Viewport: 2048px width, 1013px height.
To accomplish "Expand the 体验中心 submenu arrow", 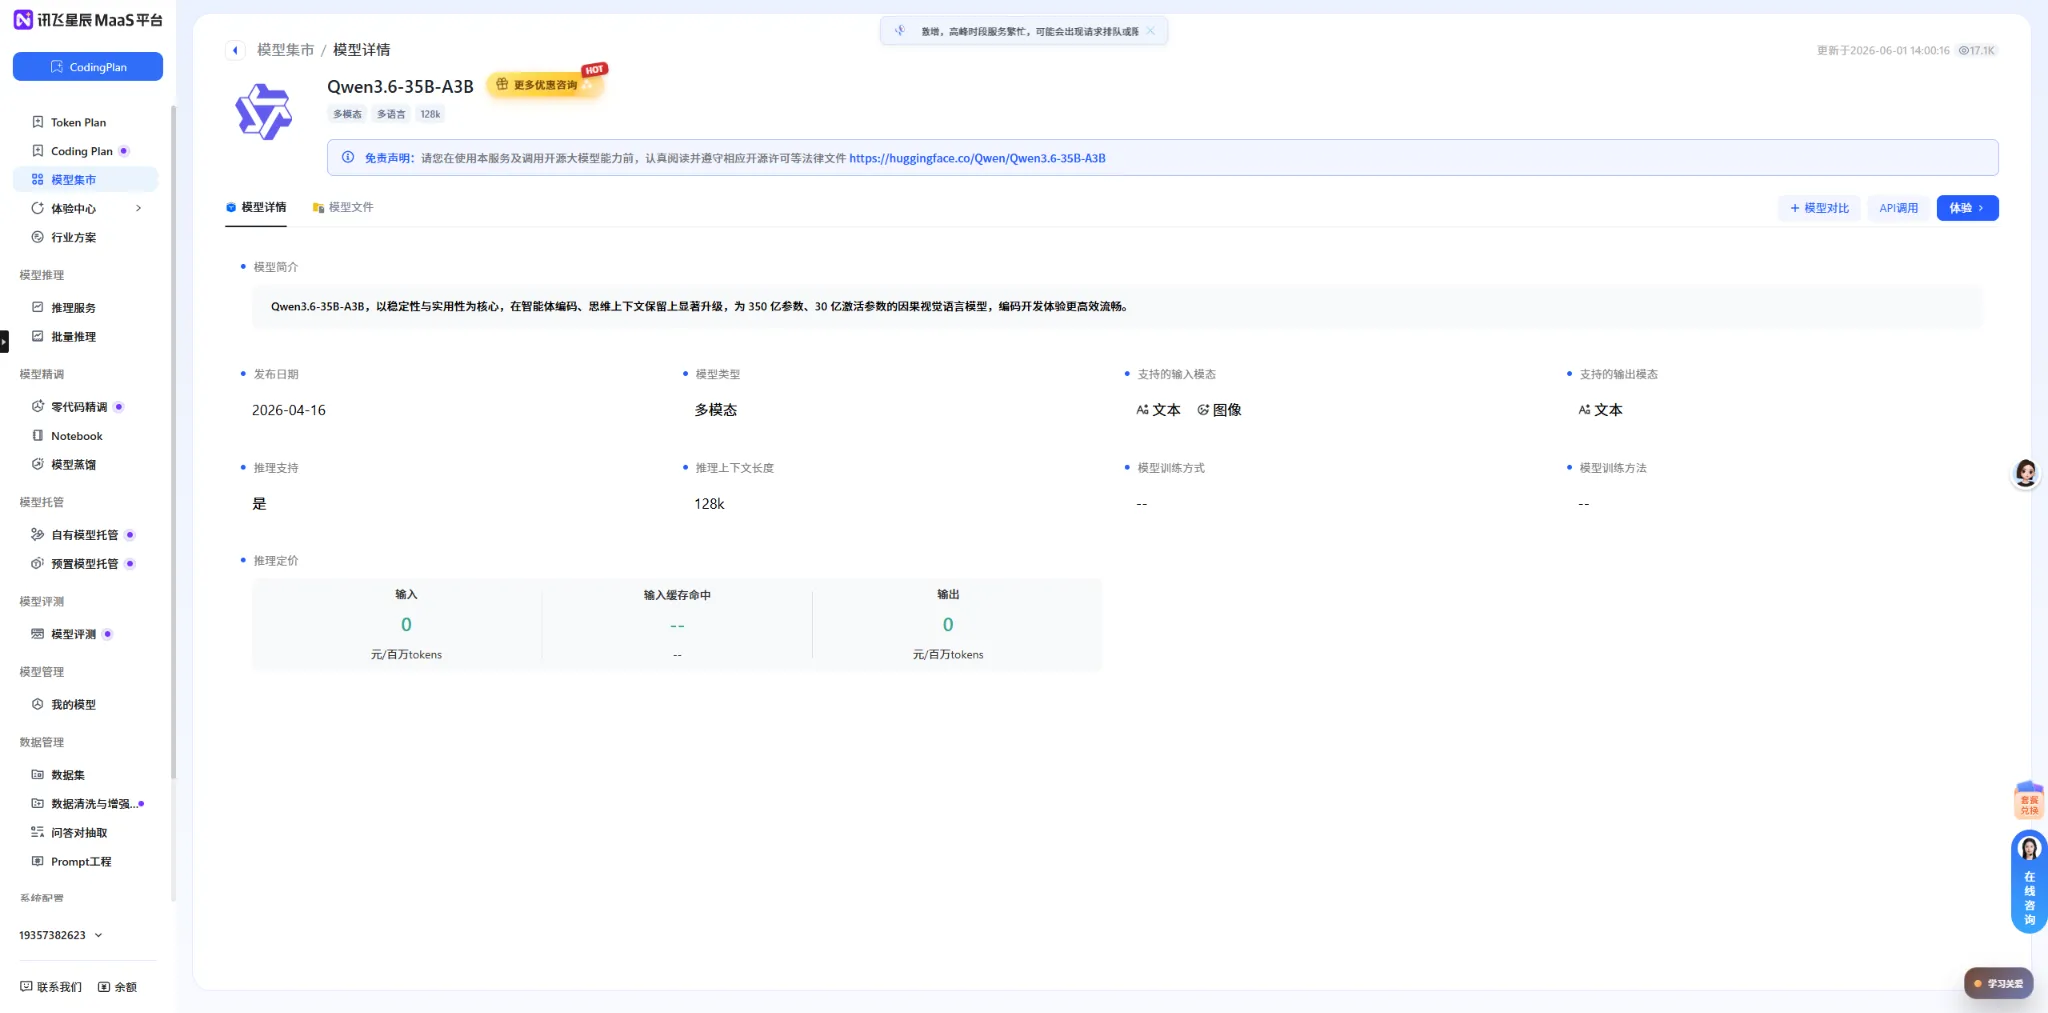I will coord(138,208).
